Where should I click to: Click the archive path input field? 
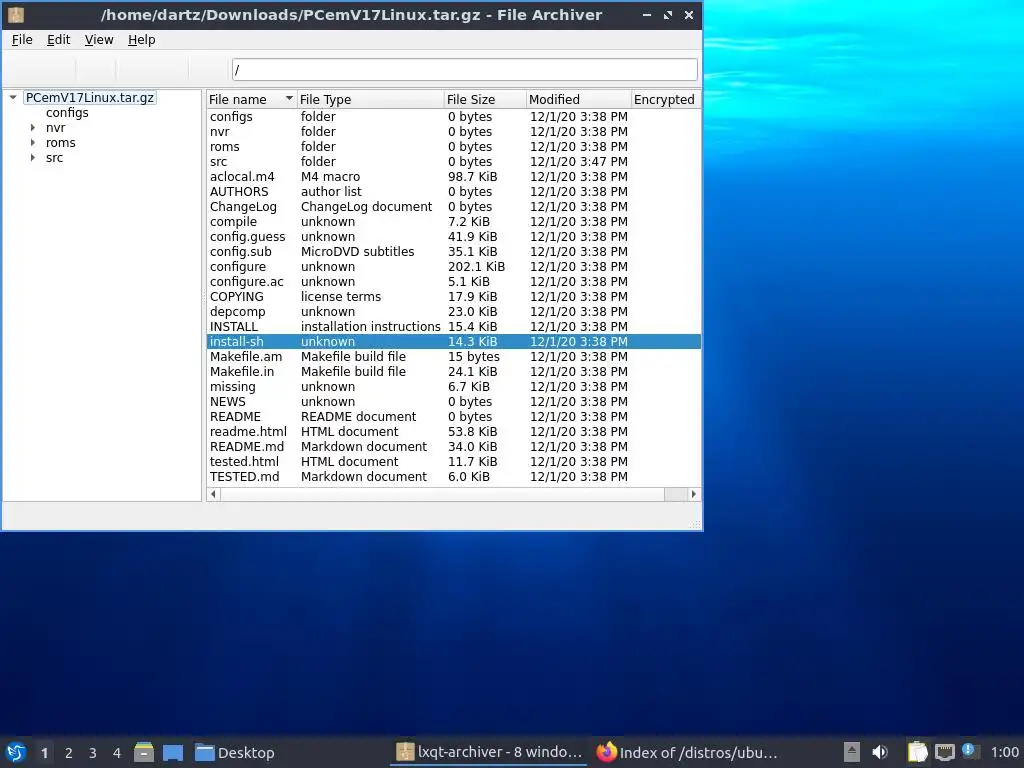pyautogui.click(x=464, y=69)
